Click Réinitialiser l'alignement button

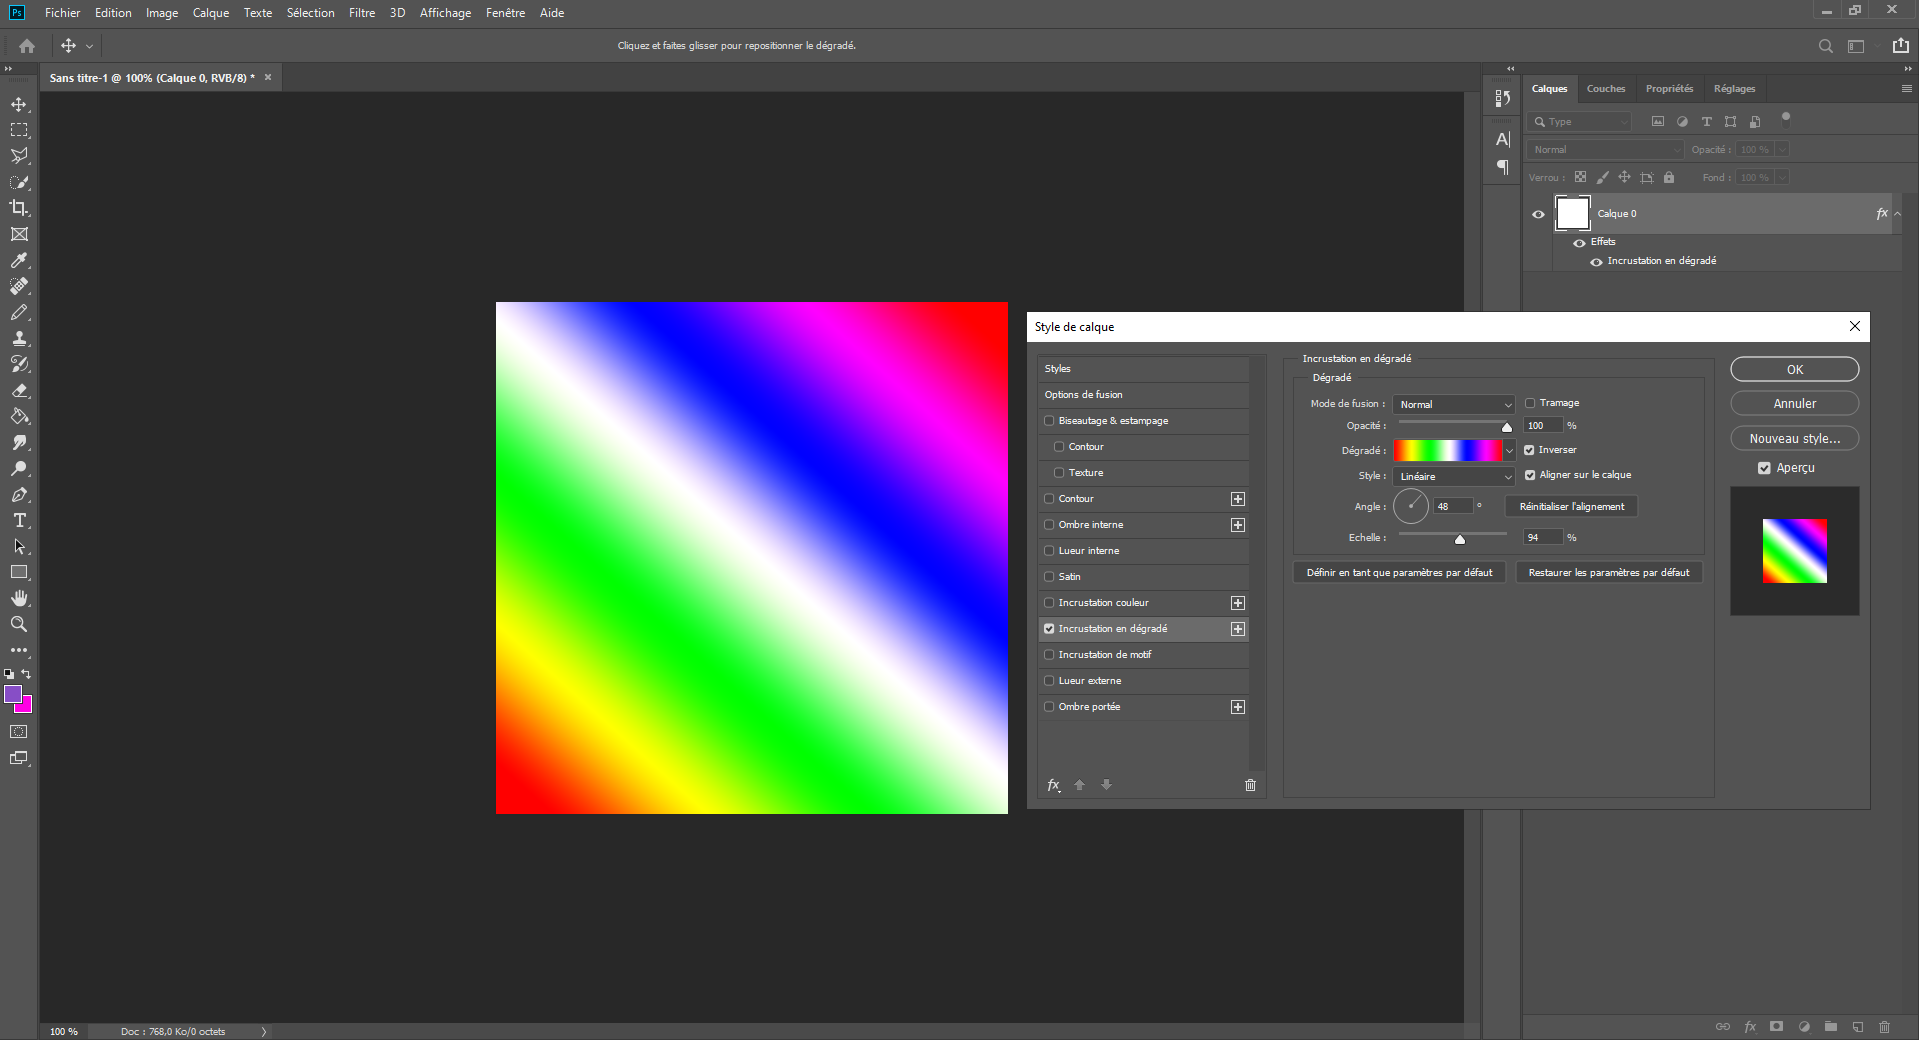1572,506
